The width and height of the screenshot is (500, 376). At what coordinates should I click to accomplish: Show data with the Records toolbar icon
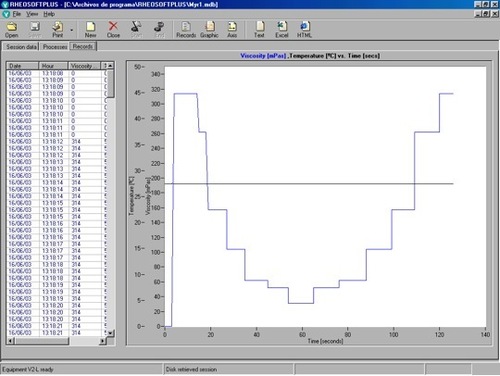pos(186,26)
